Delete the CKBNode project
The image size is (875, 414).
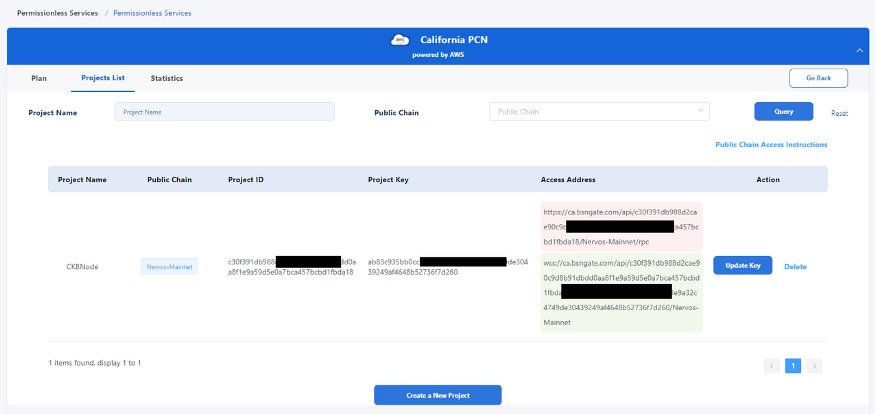point(795,267)
